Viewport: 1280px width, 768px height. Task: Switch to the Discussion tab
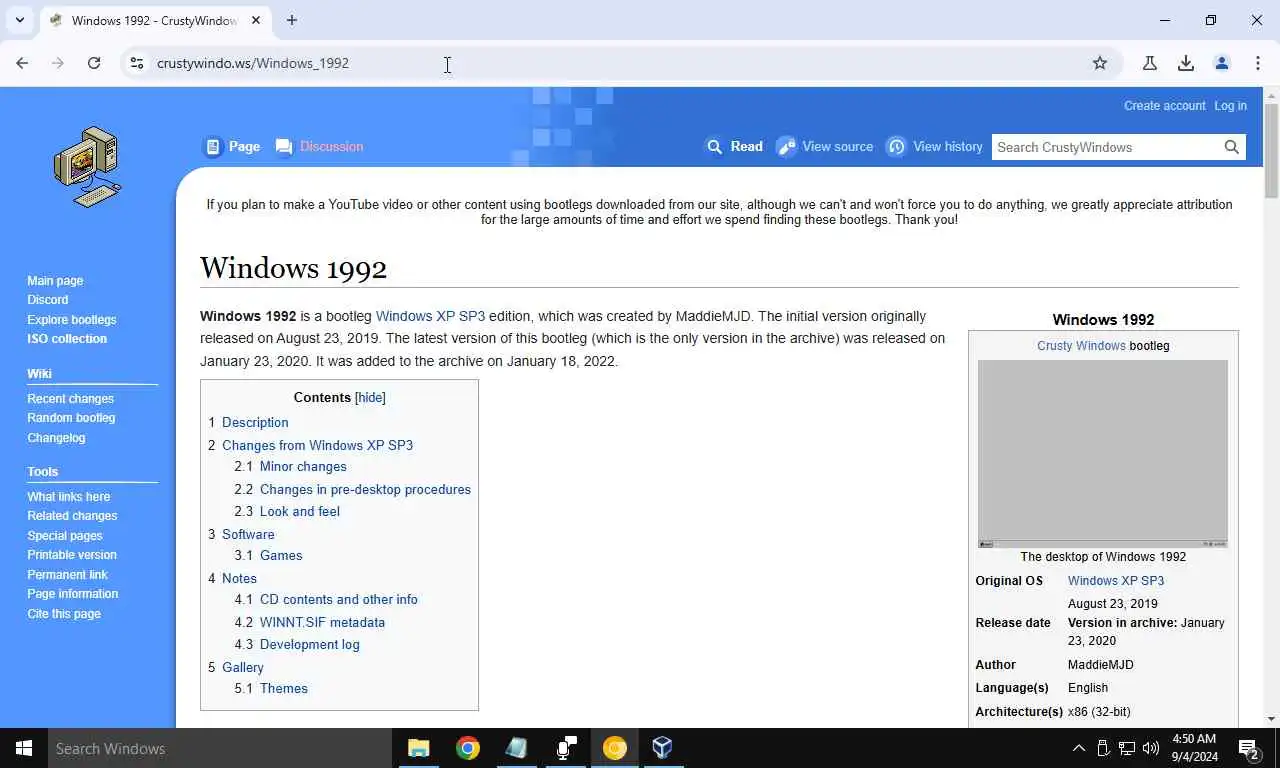pyautogui.click(x=319, y=146)
